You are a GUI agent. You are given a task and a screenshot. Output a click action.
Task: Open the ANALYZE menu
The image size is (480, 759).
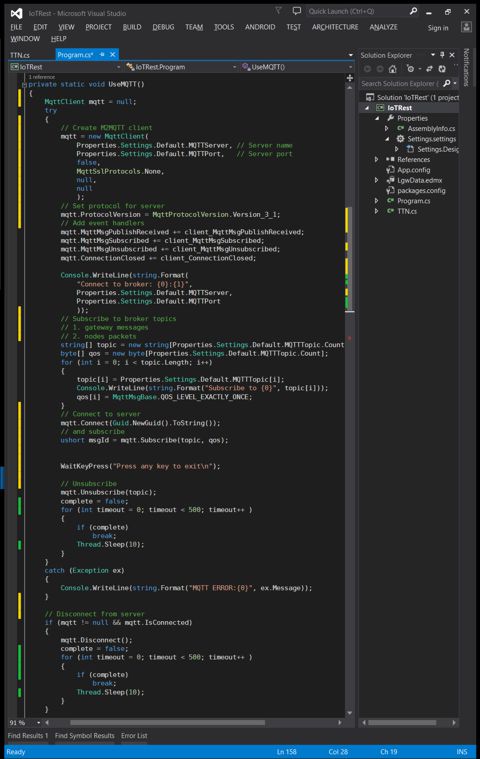(383, 27)
